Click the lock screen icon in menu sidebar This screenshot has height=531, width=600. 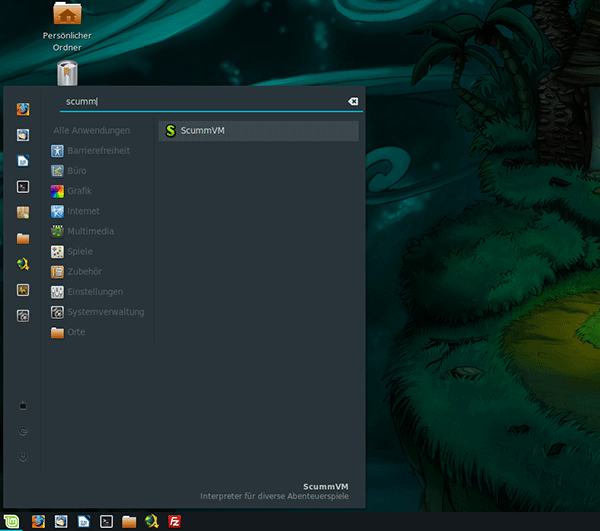tap(23, 406)
